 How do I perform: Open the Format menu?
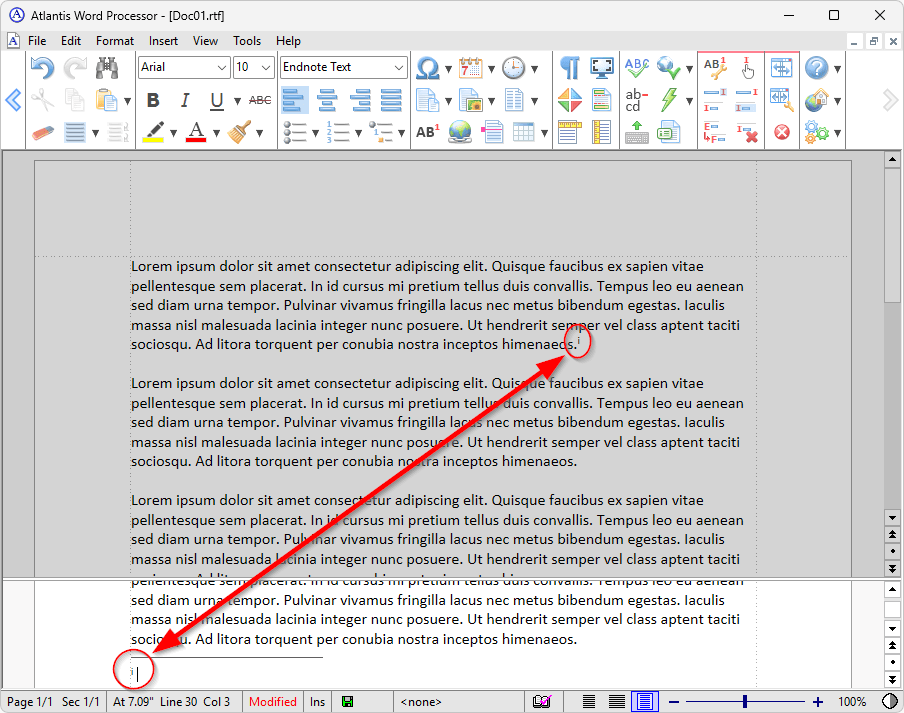[x=115, y=41]
